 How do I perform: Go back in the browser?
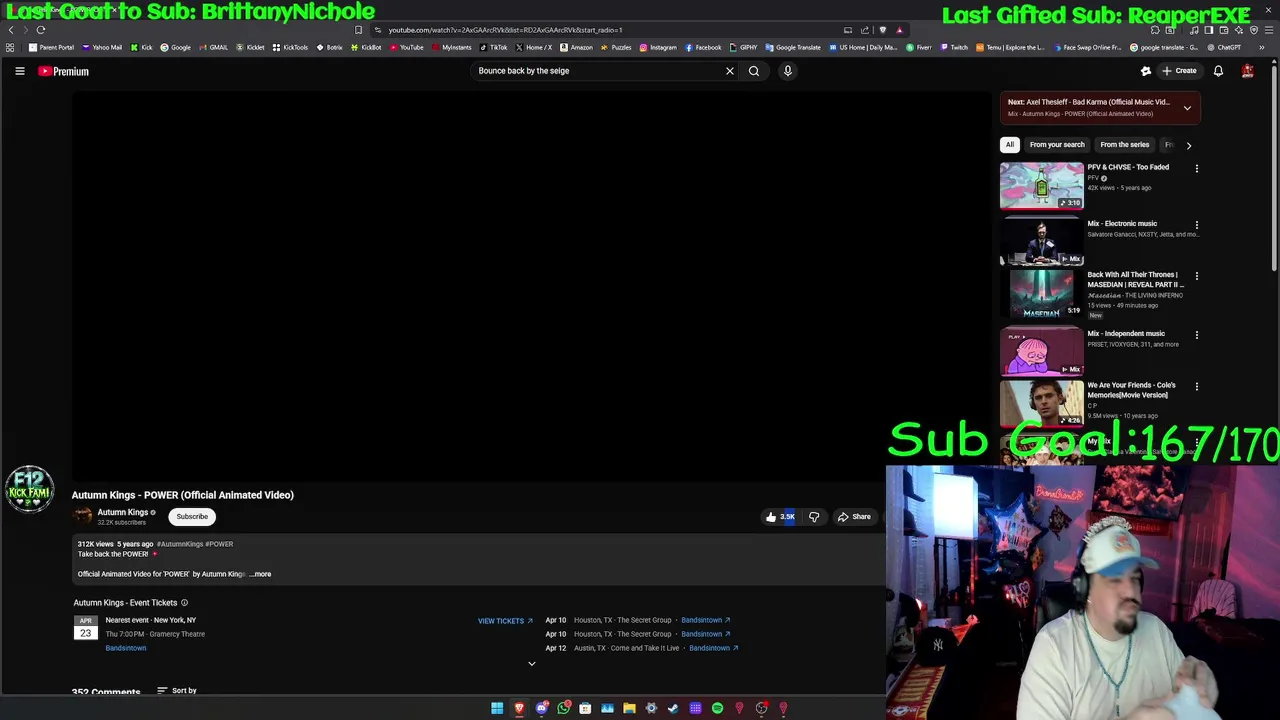[11, 30]
